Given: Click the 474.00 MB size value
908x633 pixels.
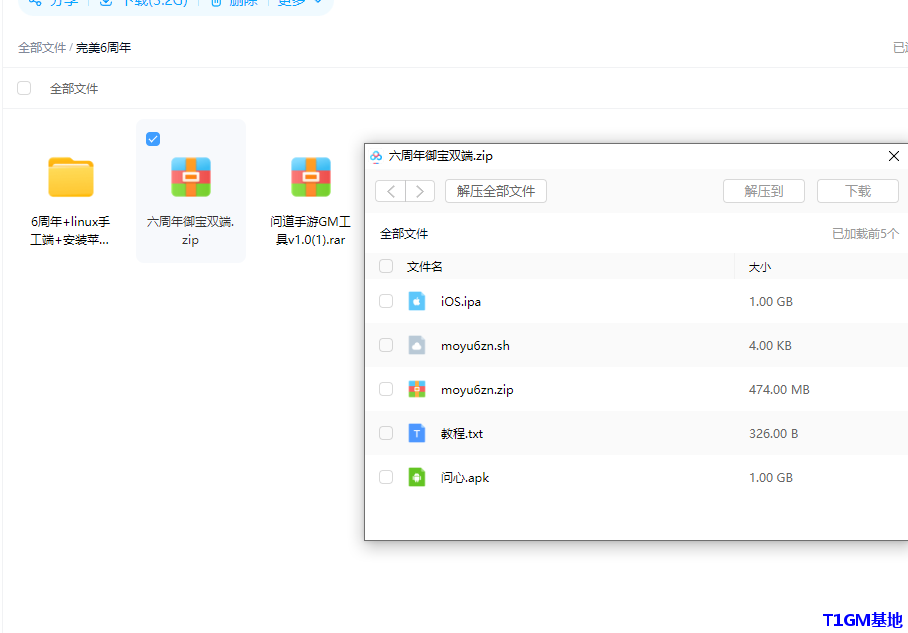Looking at the screenshot, I should (x=779, y=390).
